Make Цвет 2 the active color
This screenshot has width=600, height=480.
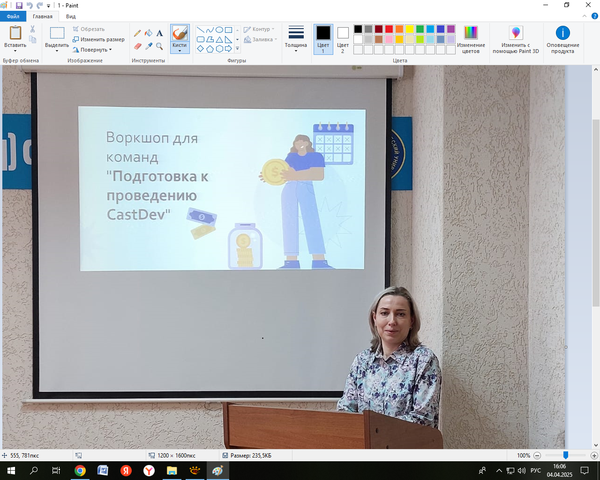(343, 37)
